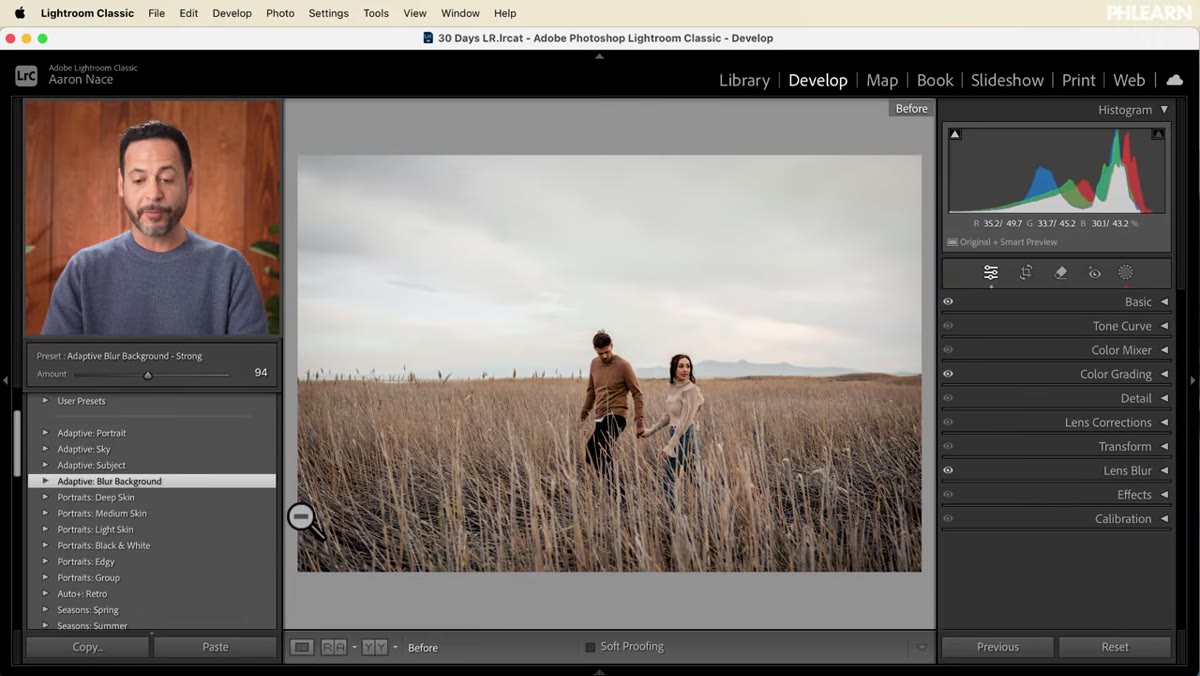Collapse left panel with edge arrow
Screen dimensions: 1200x676
(x=5, y=380)
